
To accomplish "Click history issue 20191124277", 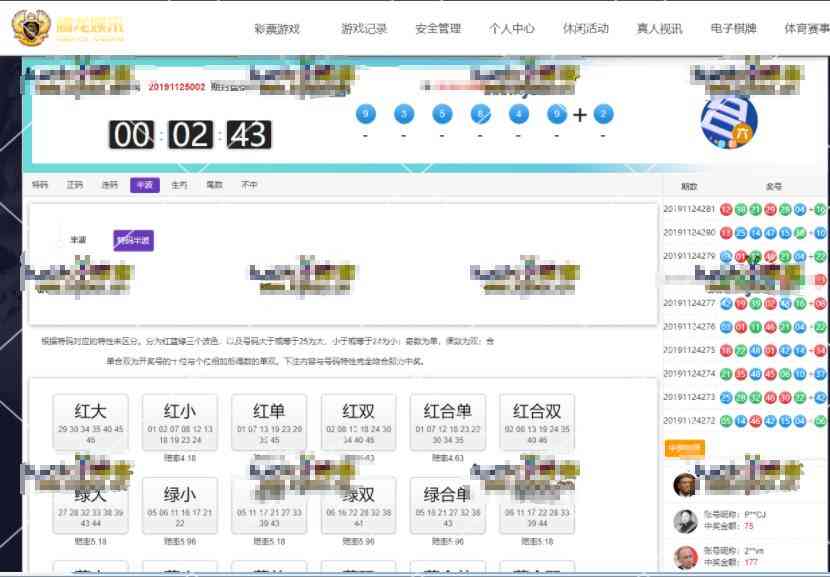I will 689,303.
